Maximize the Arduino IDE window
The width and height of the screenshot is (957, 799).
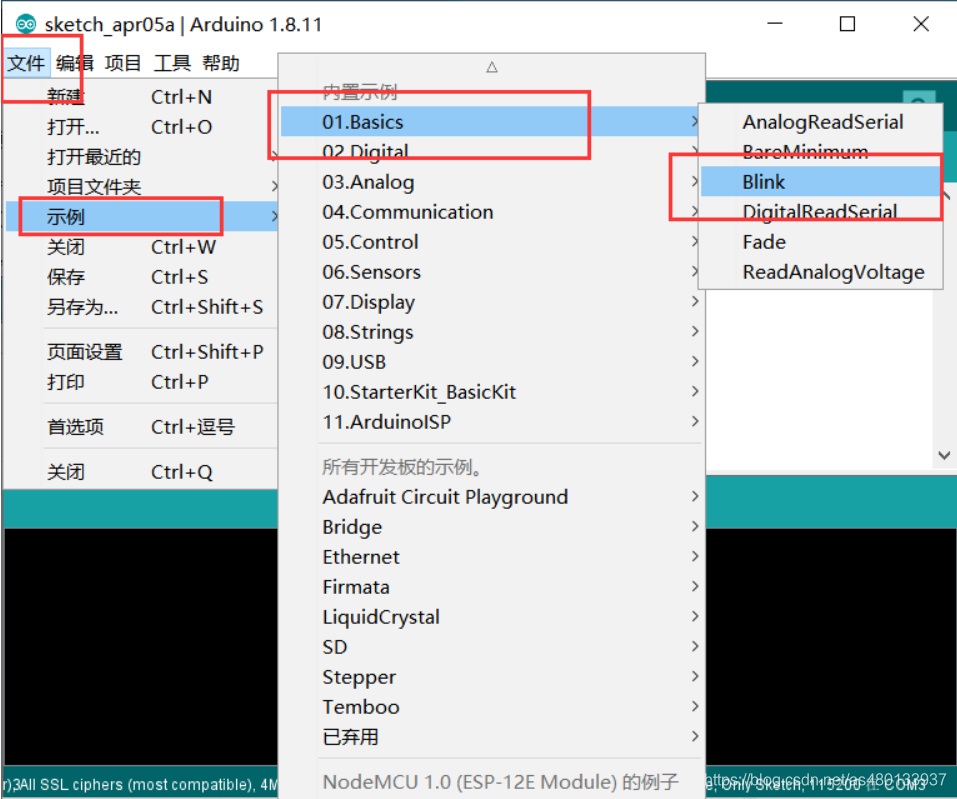847,24
